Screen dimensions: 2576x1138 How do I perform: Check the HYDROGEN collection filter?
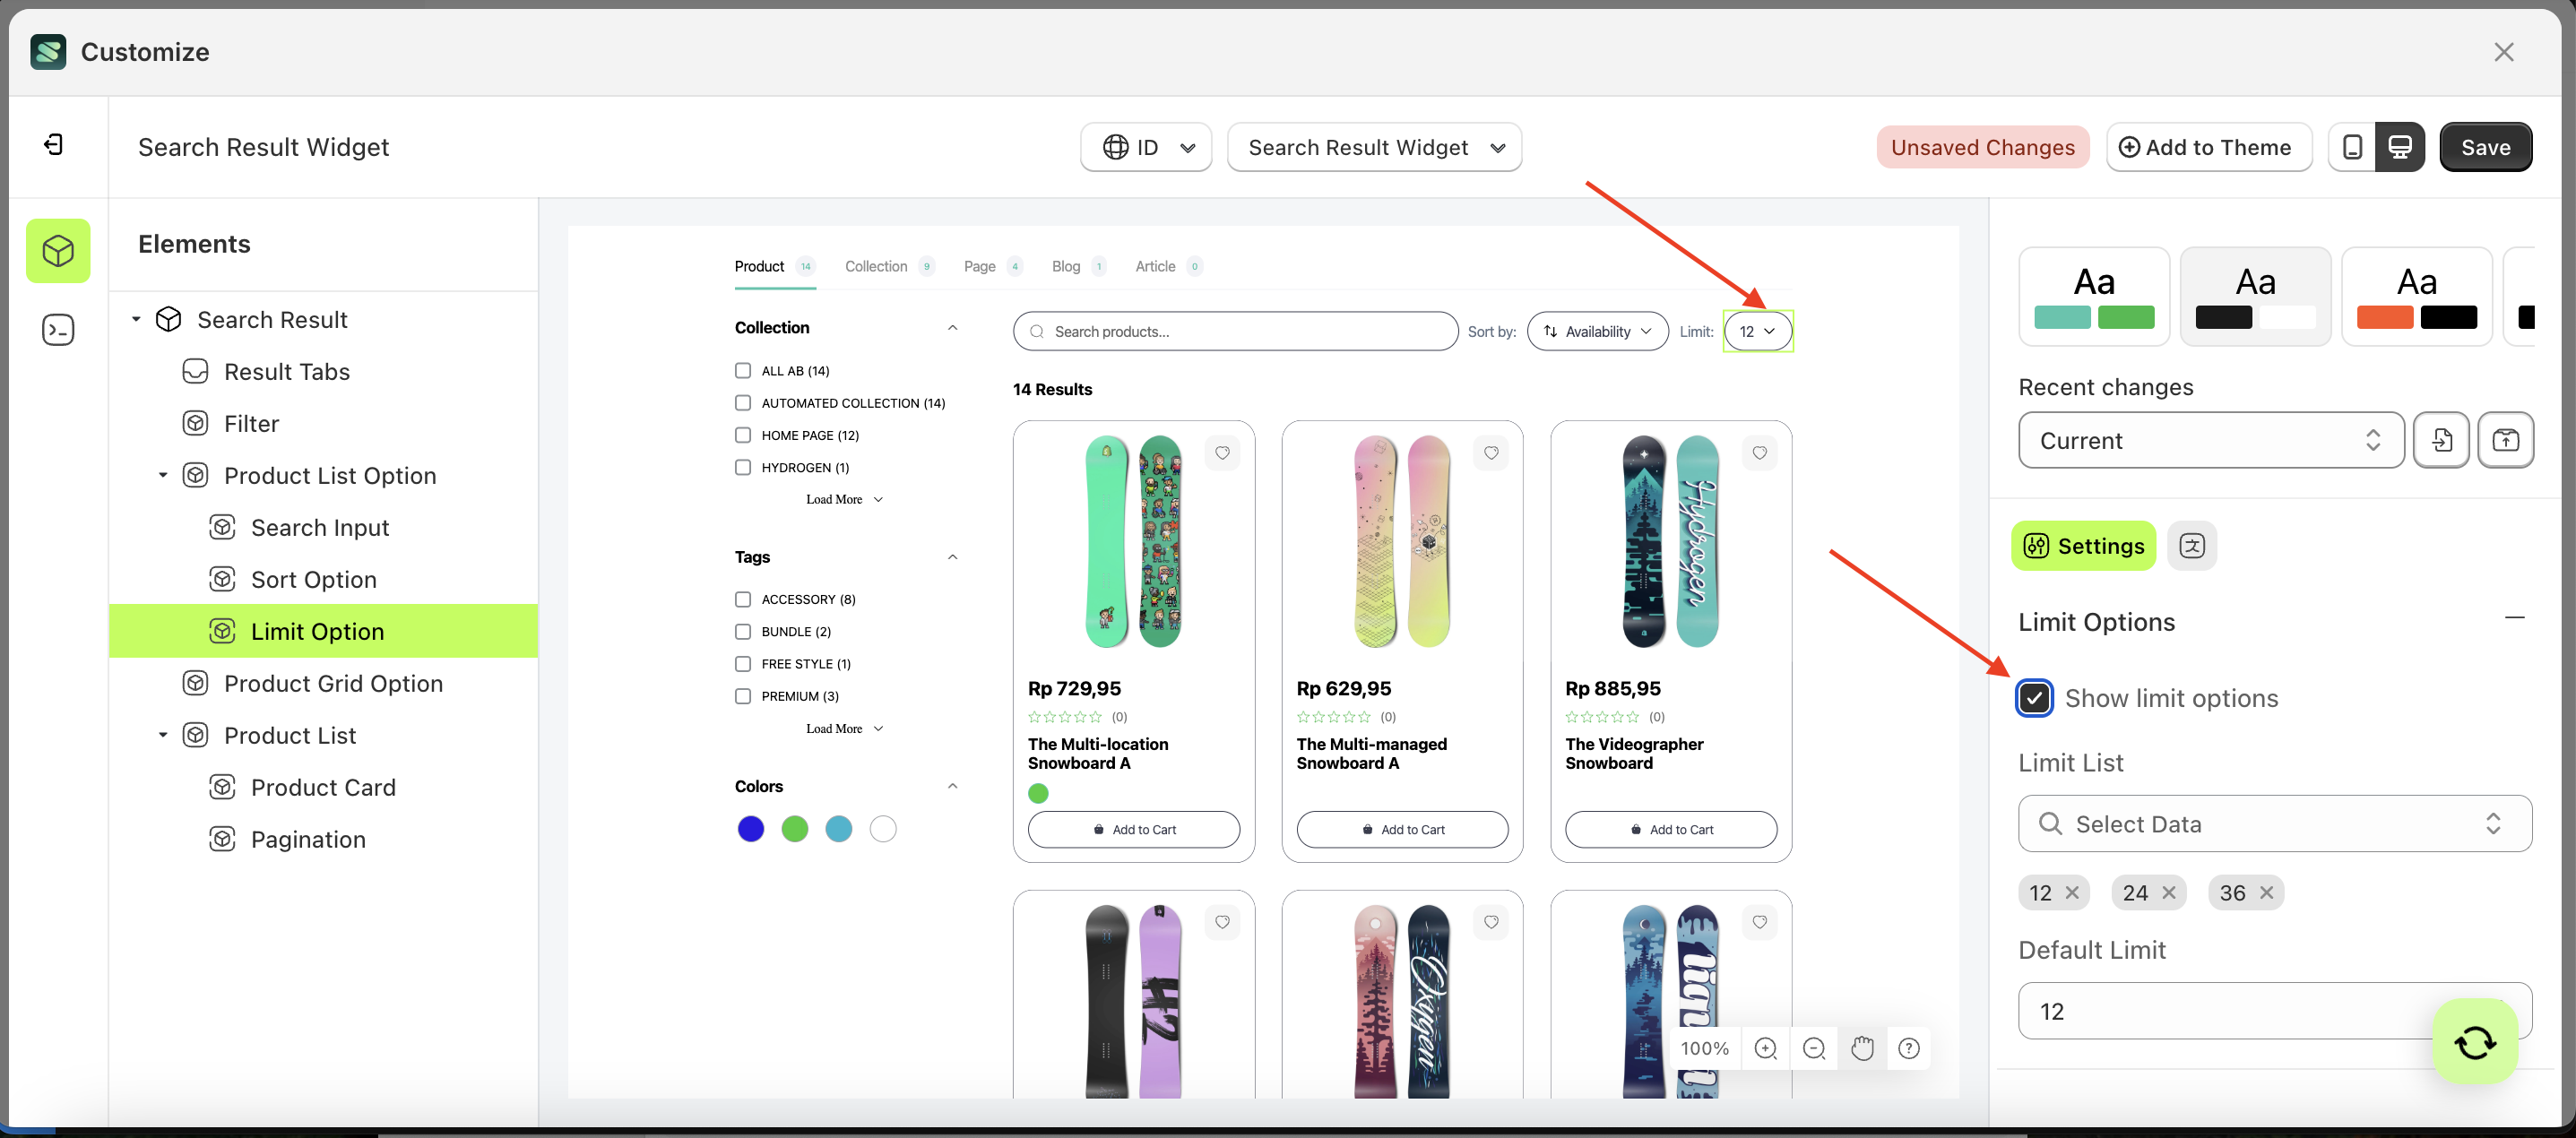coord(742,467)
